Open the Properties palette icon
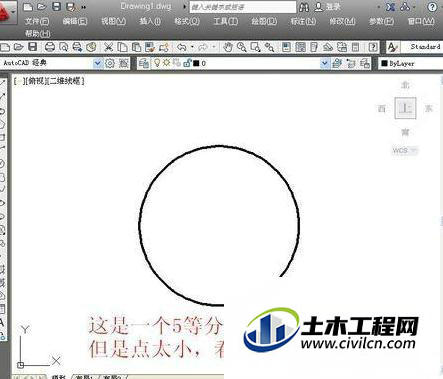 tap(286, 47)
